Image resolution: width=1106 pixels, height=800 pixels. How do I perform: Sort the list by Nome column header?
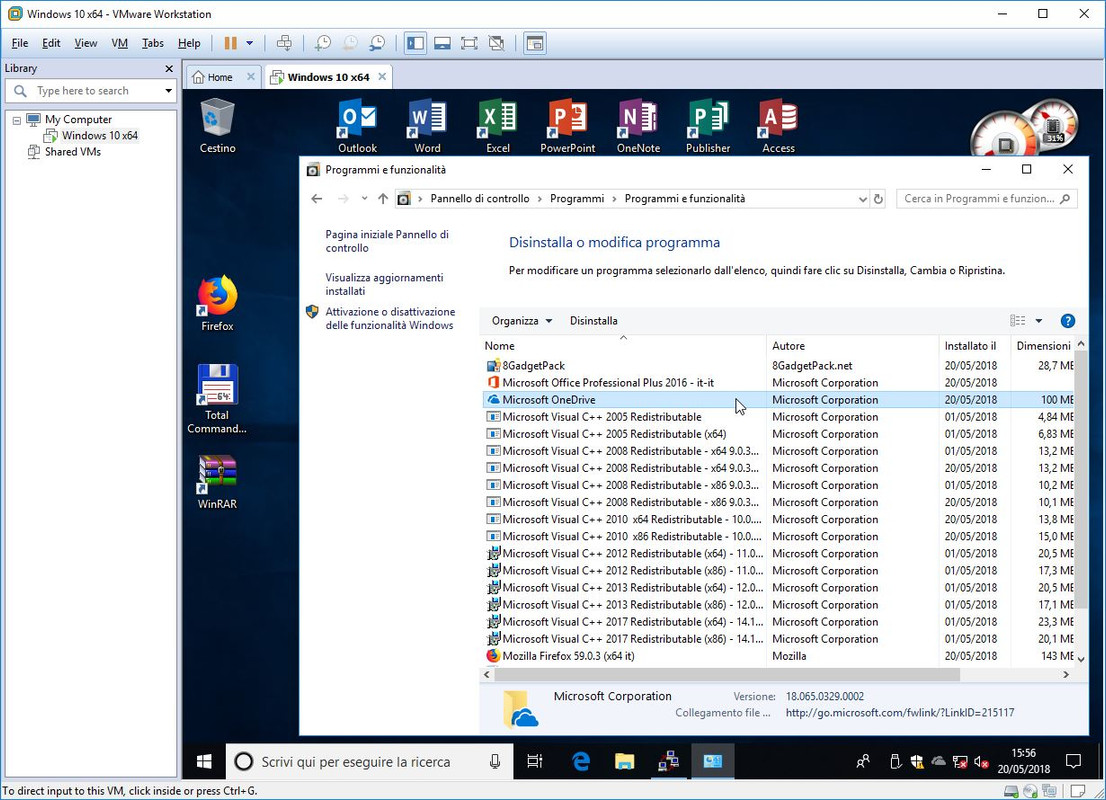(x=624, y=346)
